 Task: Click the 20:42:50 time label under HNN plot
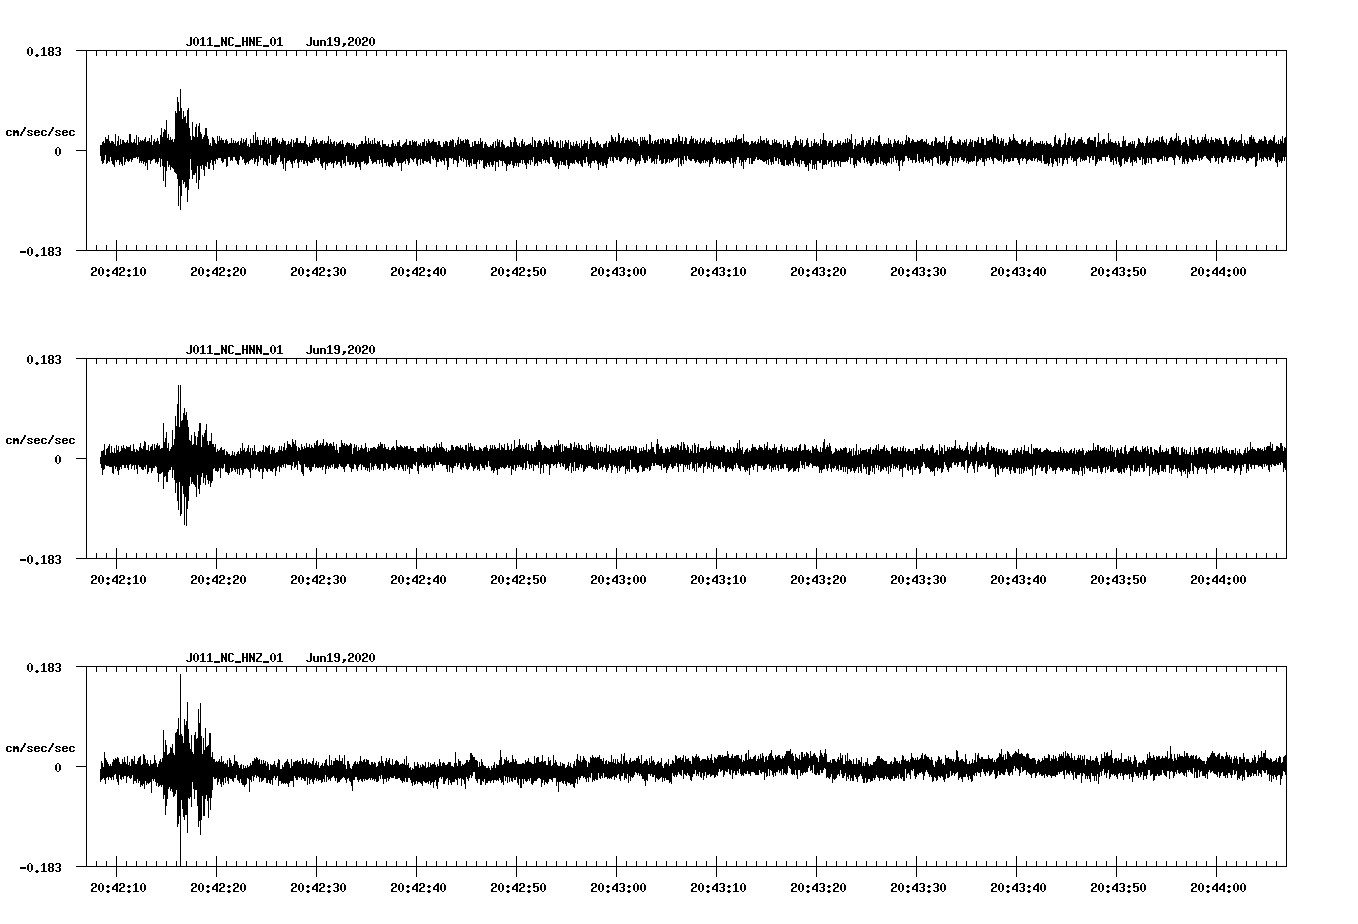click(x=518, y=580)
